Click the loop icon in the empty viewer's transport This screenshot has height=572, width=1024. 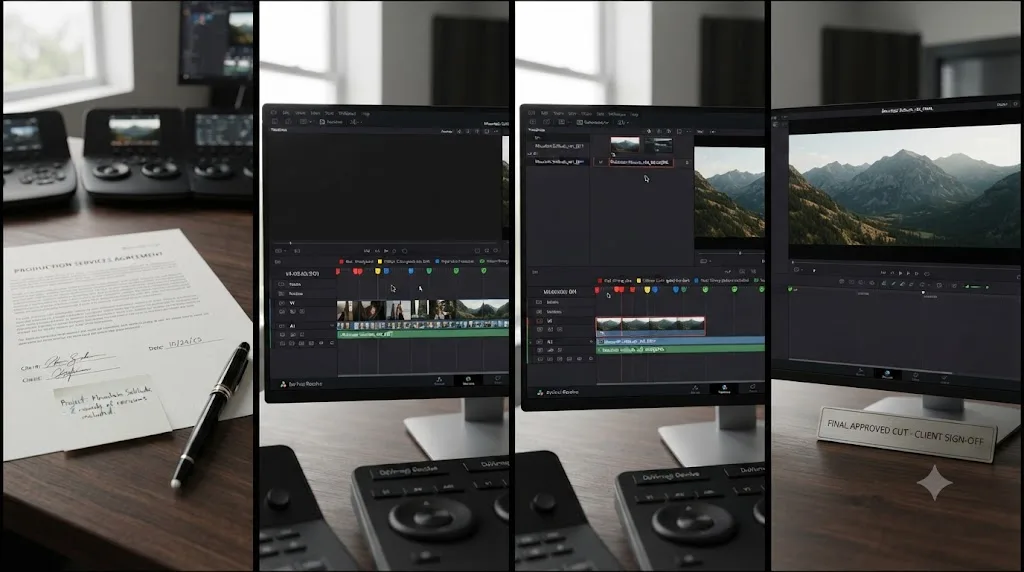click(x=404, y=251)
